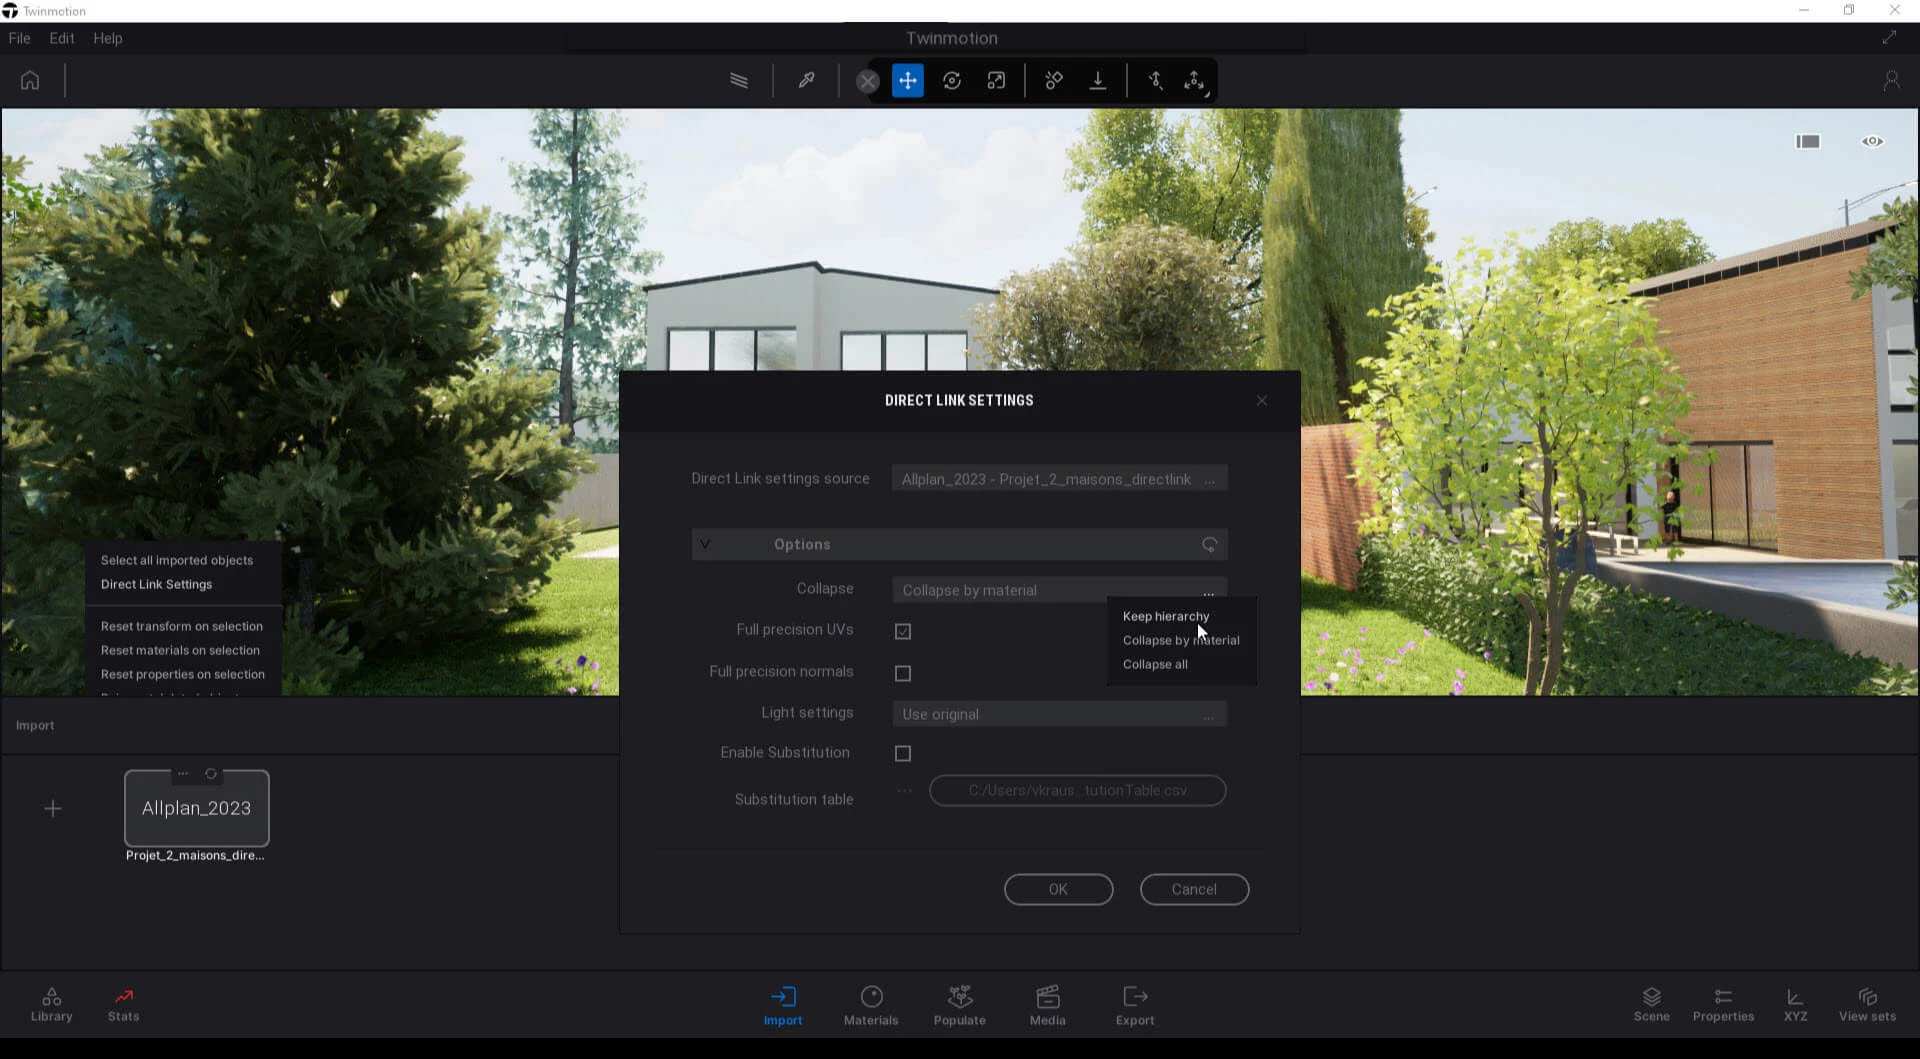The width and height of the screenshot is (1920, 1059).
Task: Click the Import panel heading
Action: [35, 725]
